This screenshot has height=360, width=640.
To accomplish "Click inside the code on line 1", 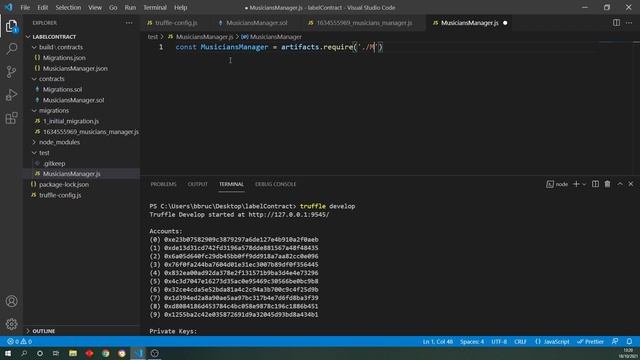I will pos(279,47).
